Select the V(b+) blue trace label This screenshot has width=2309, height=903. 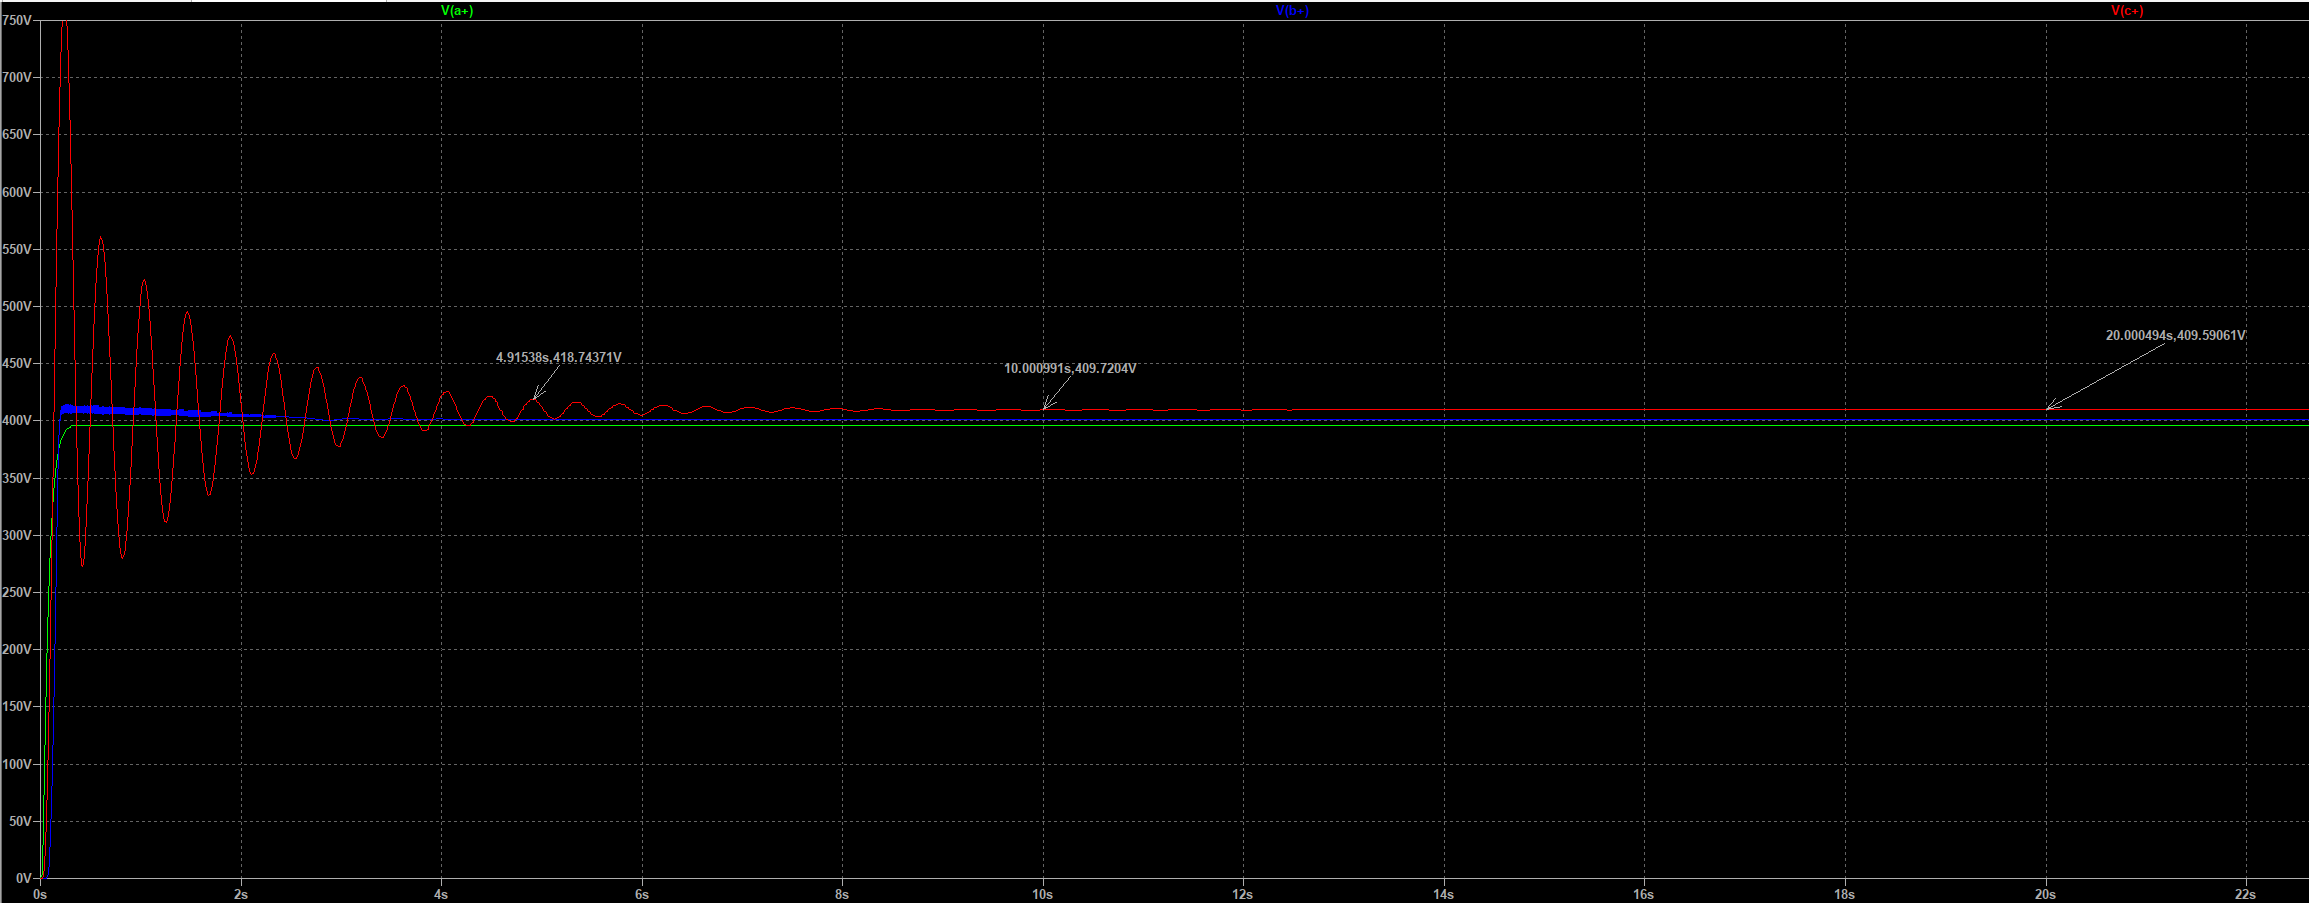point(1292,11)
